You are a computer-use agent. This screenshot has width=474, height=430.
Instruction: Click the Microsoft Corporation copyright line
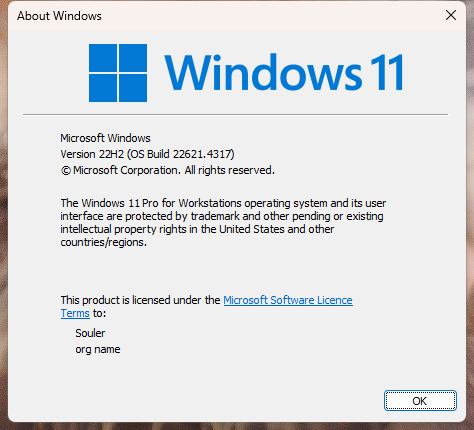pos(168,170)
